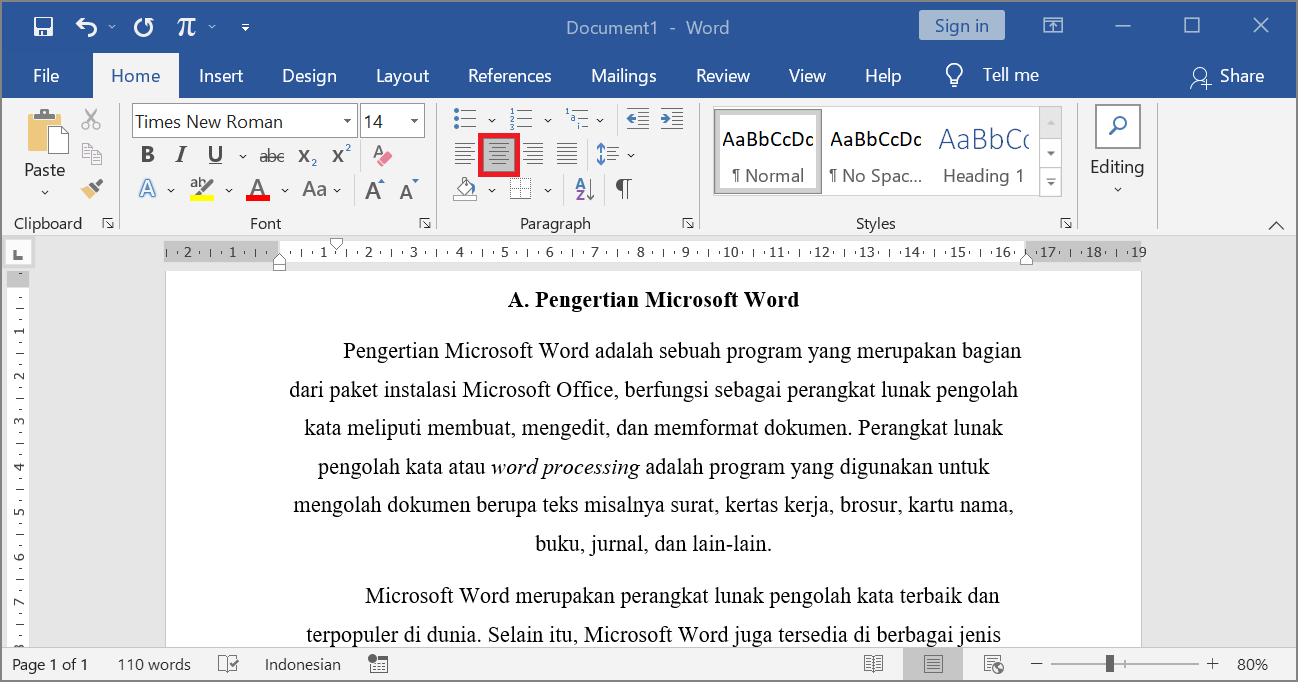Click the Redo/Repeat icon
The height and width of the screenshot is (682, 1298).
click(x=143, y=27)
